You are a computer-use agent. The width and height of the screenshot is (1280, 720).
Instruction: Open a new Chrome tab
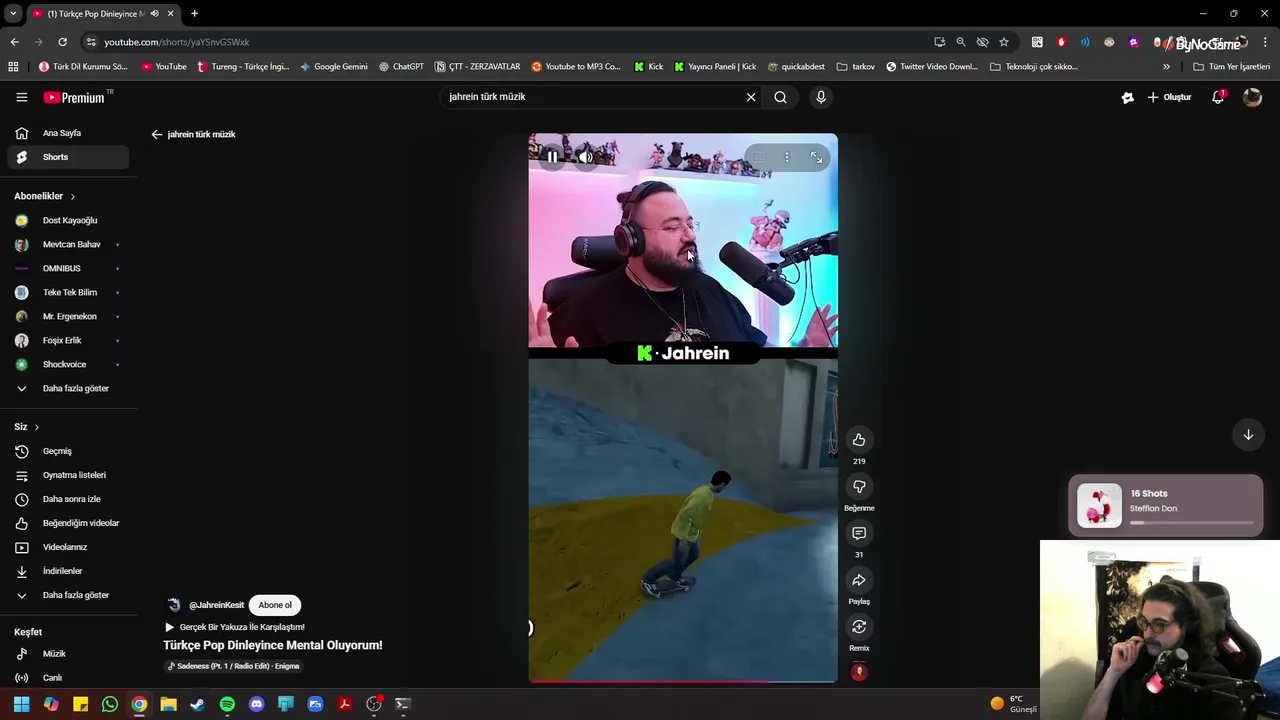[x=194, y=13]
